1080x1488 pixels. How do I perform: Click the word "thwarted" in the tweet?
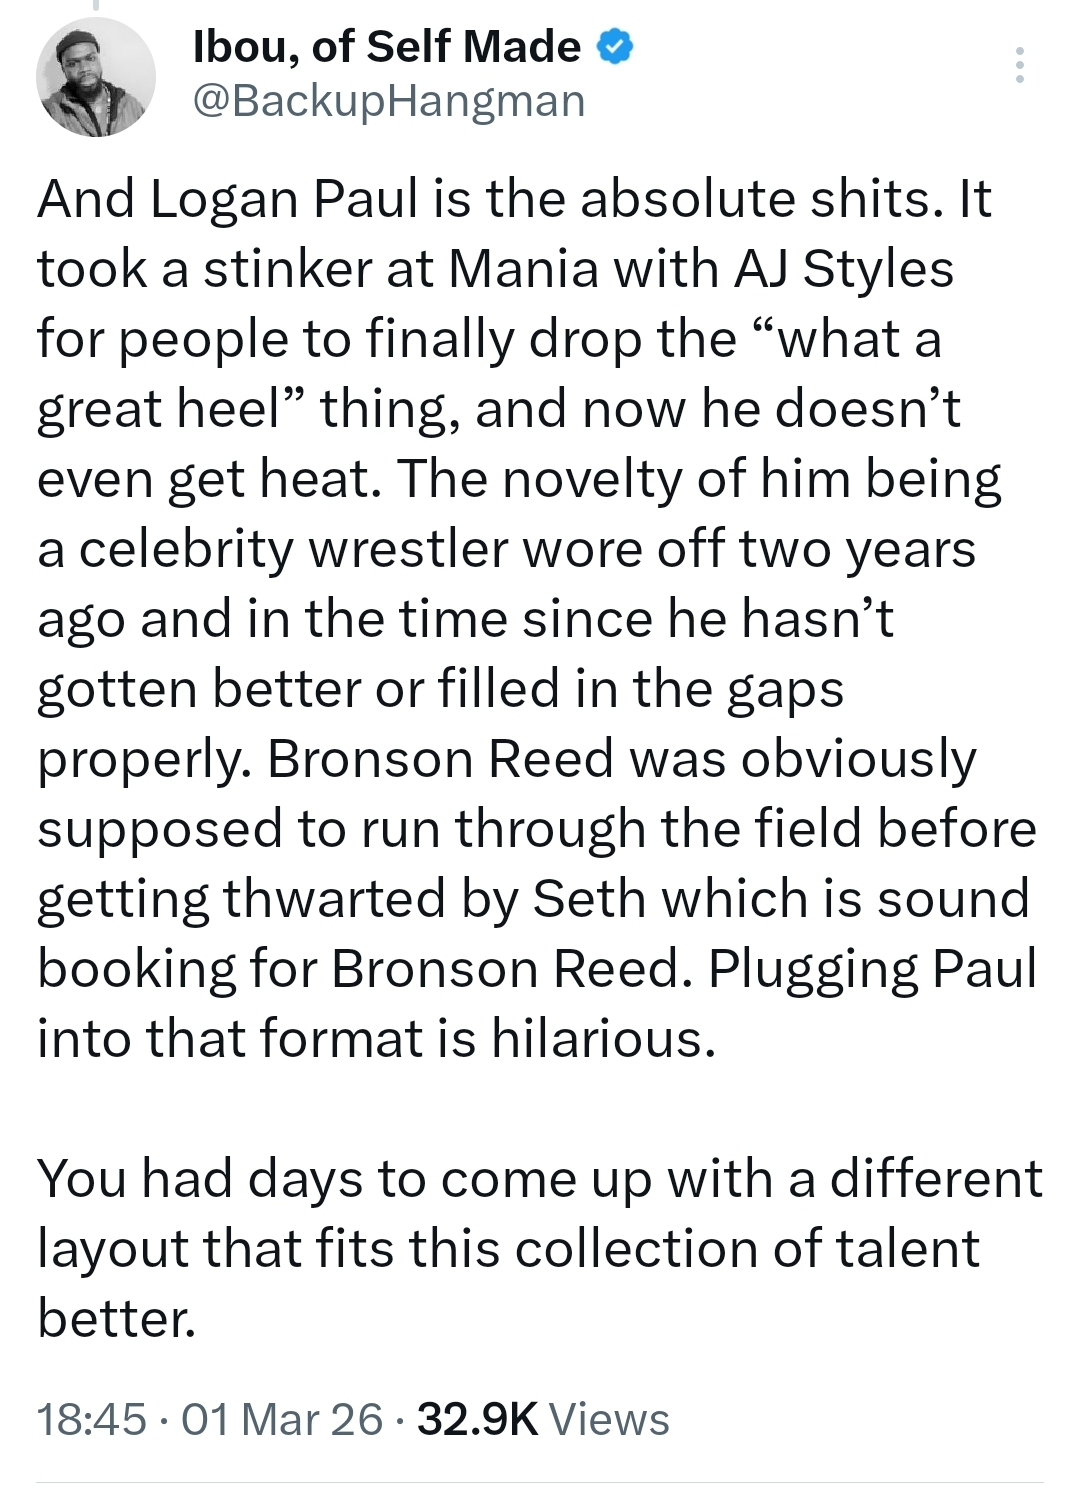334,899
